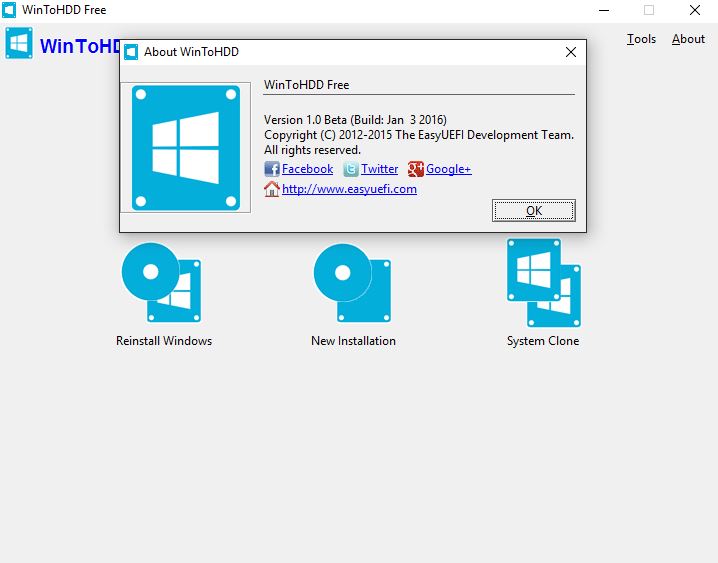This screenshot has width=718, height=563.
Task: Click the large WinToHDD logo in About dialog
Action: [x=185, y=147]
